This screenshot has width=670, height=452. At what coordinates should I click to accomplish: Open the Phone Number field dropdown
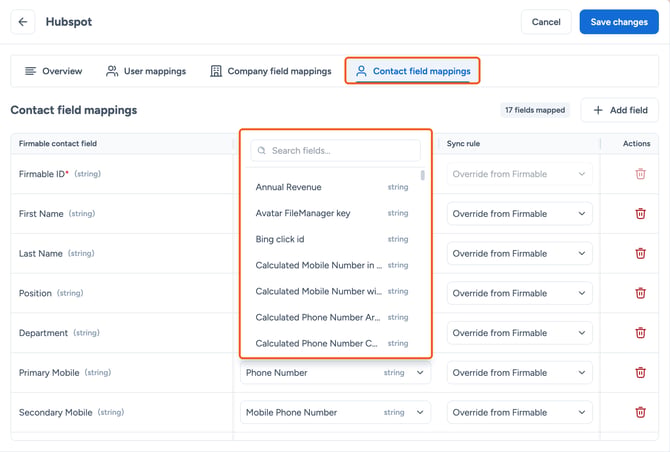[335, 373]
